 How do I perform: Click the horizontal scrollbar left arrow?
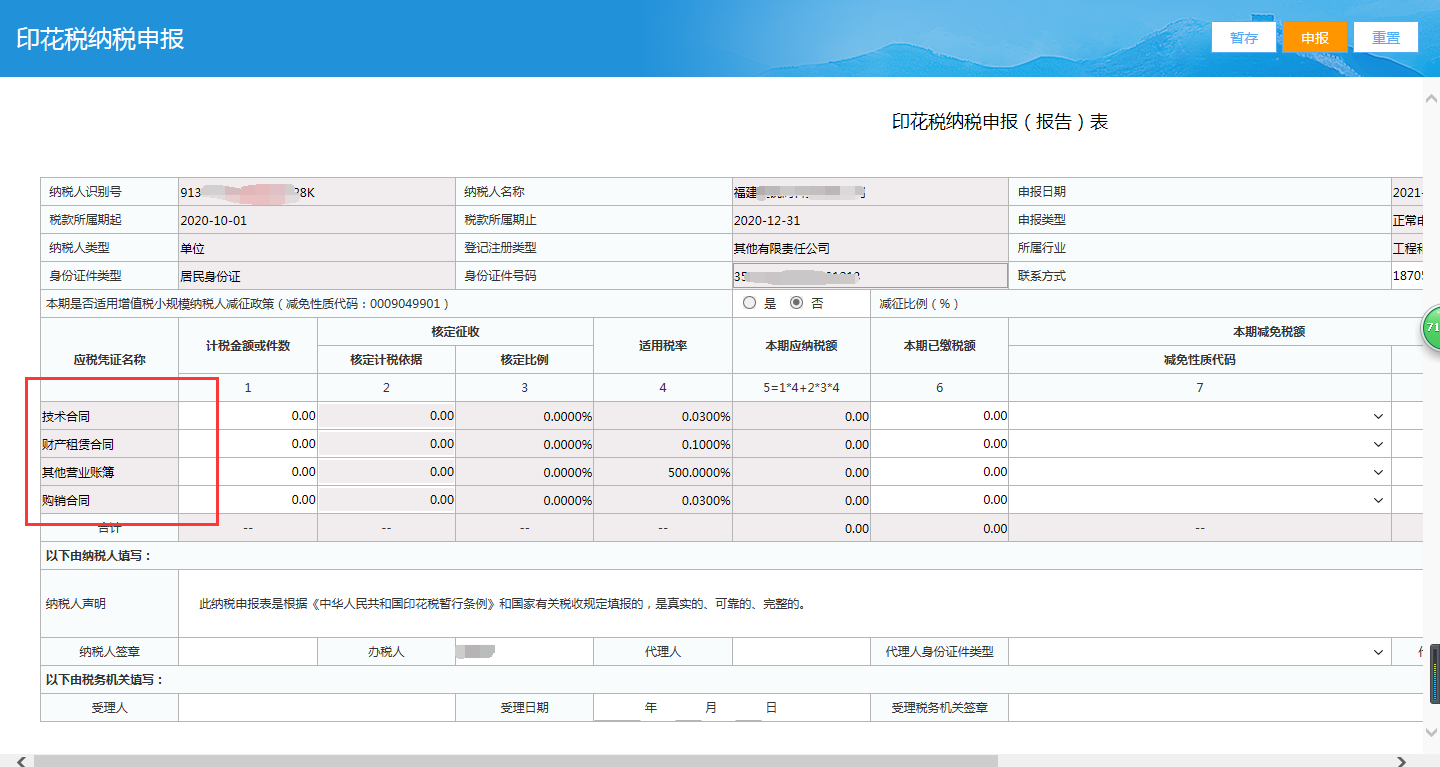(21, 761)
